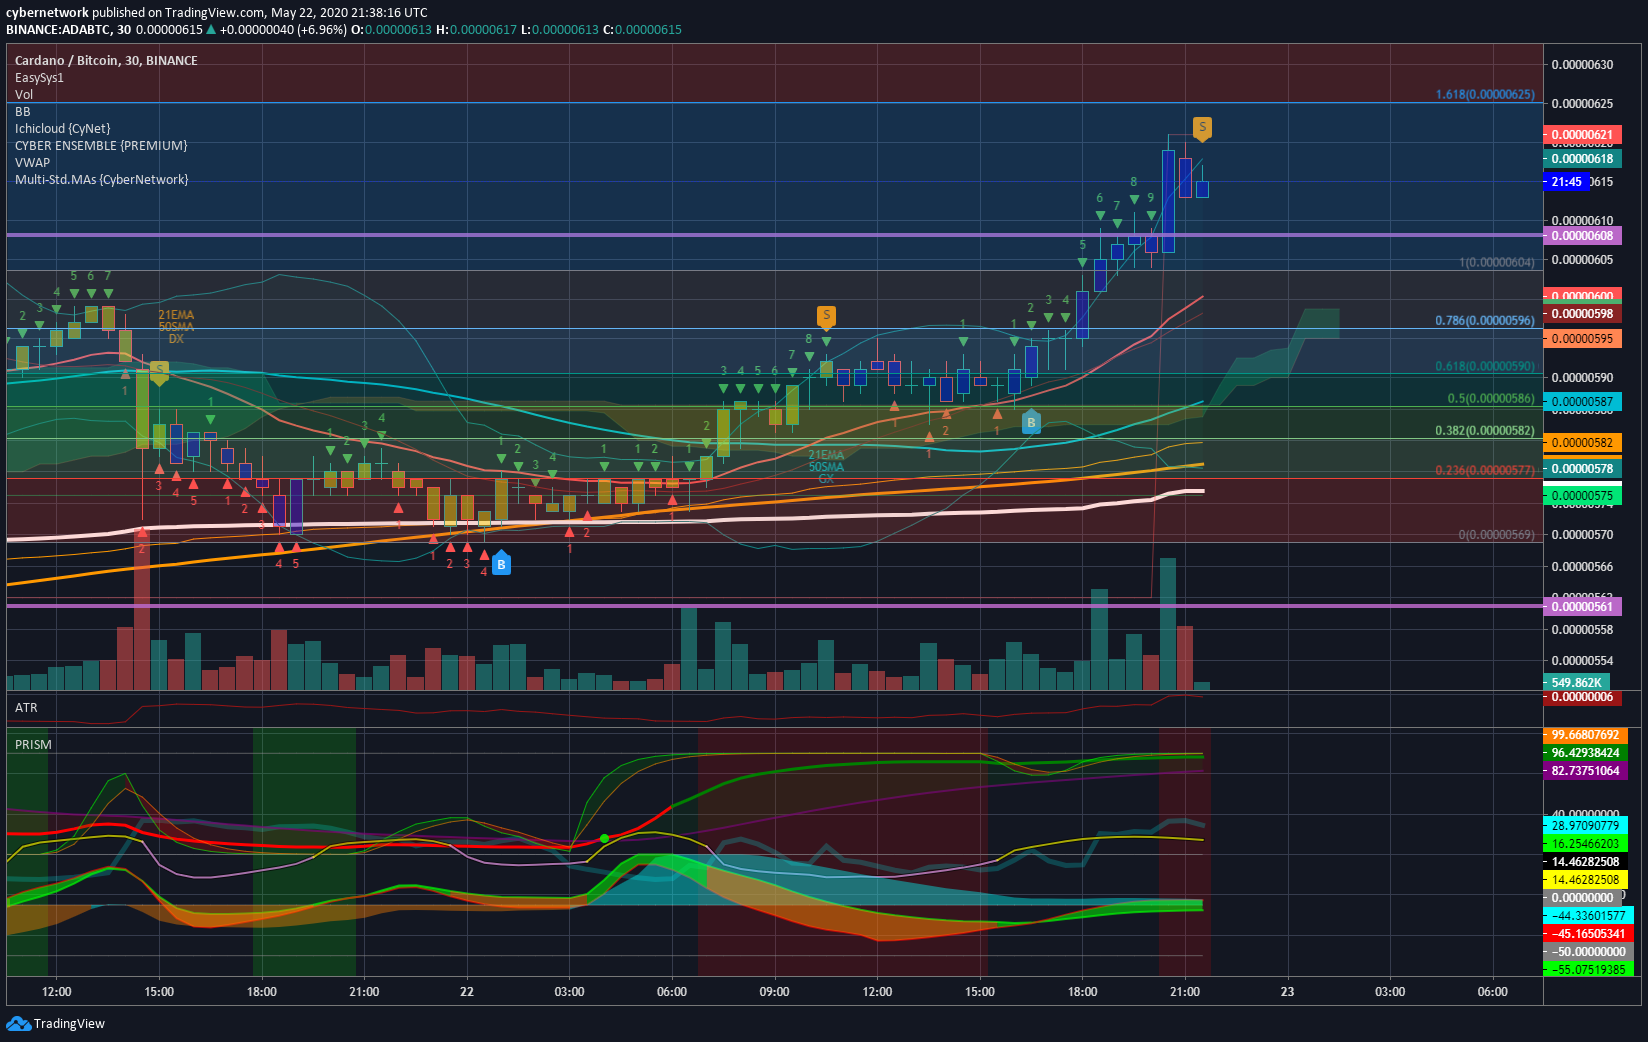The width and height of the screenshot is (1648, 1042).
Task: Click the green dot on the PRISM red line
Action: [x=604, y=838]
